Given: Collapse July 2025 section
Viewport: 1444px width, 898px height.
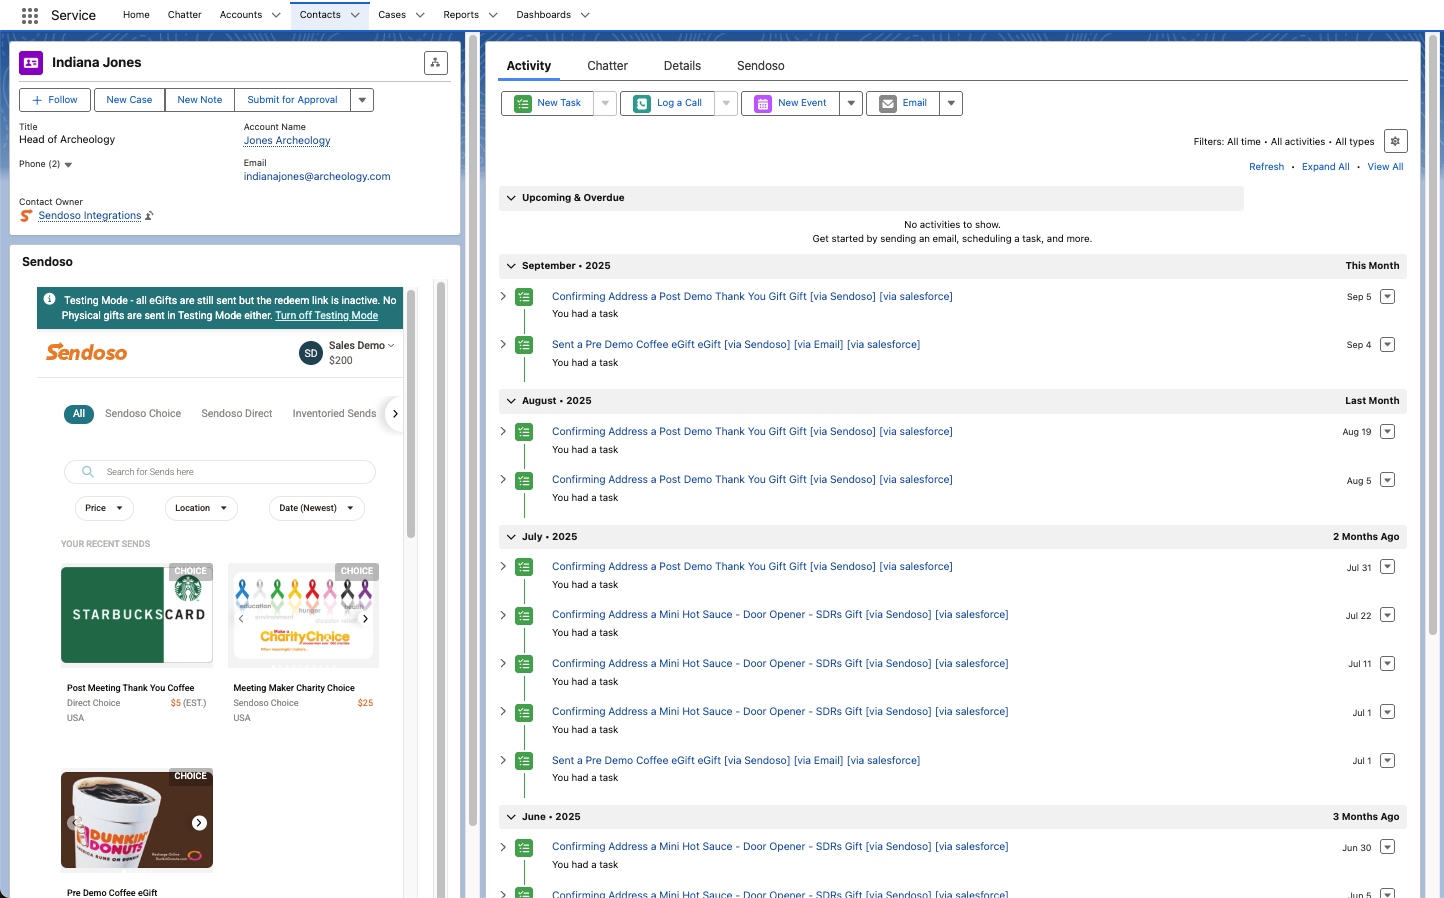Looking at the screenshot, I should (x=511, y=537).
